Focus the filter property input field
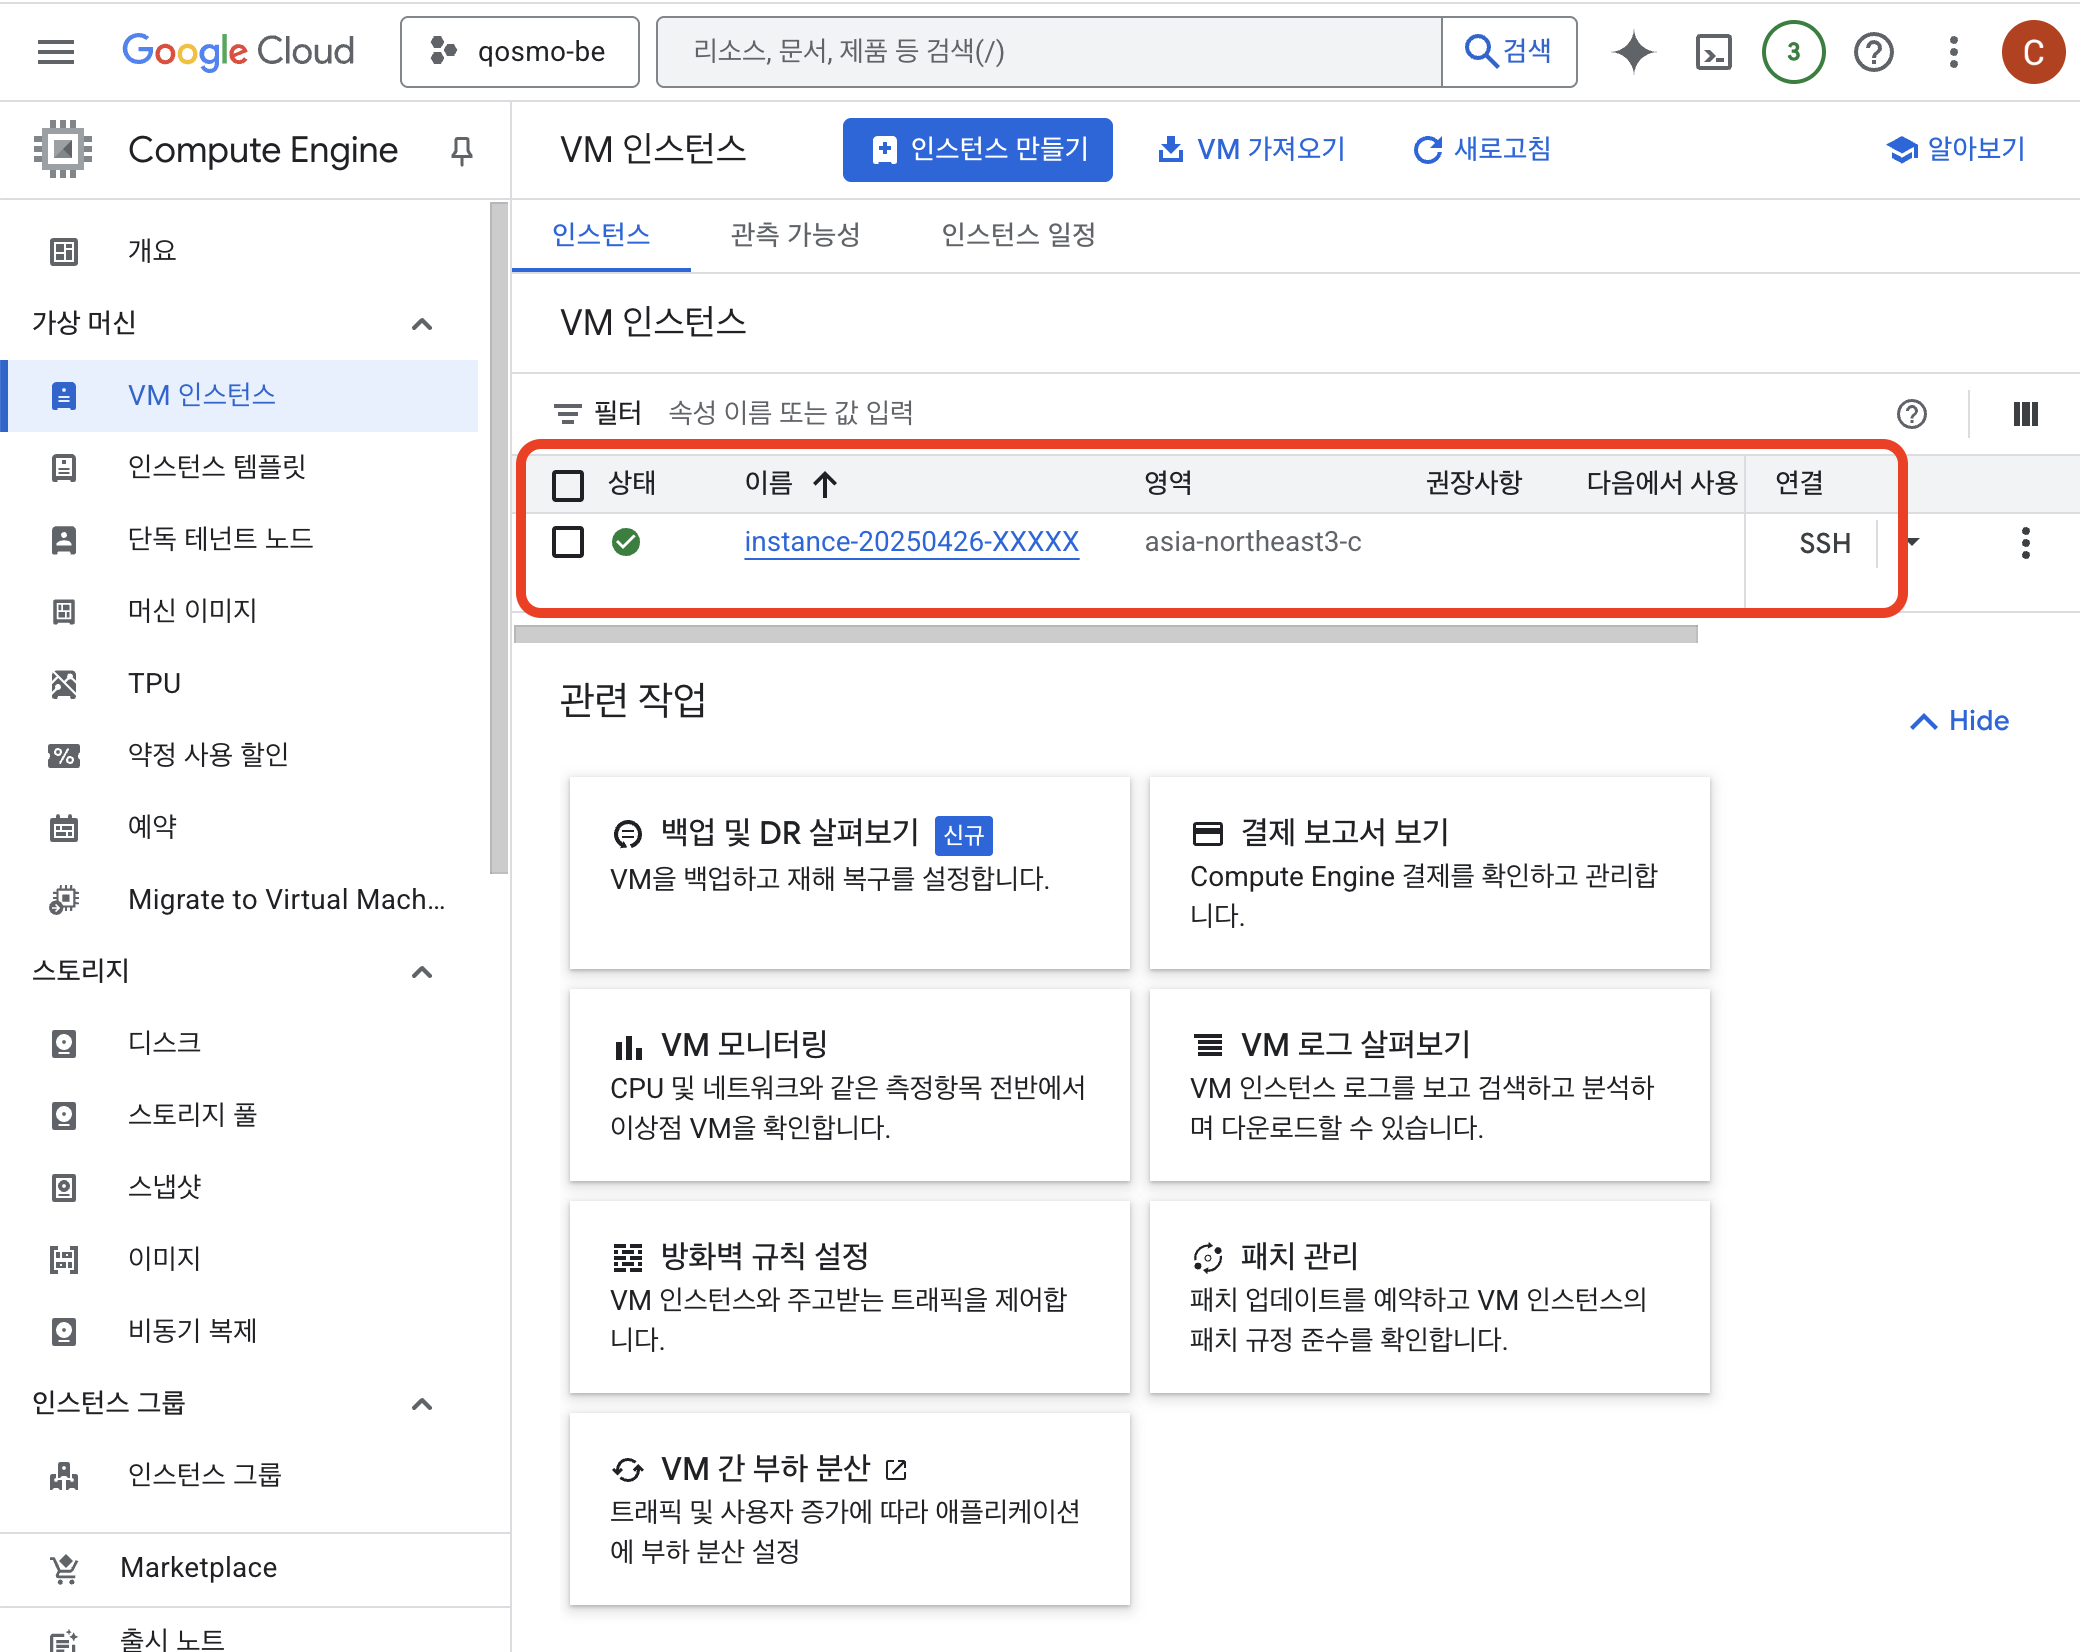This screenshot has width=2080, height=1652. 1270,412
